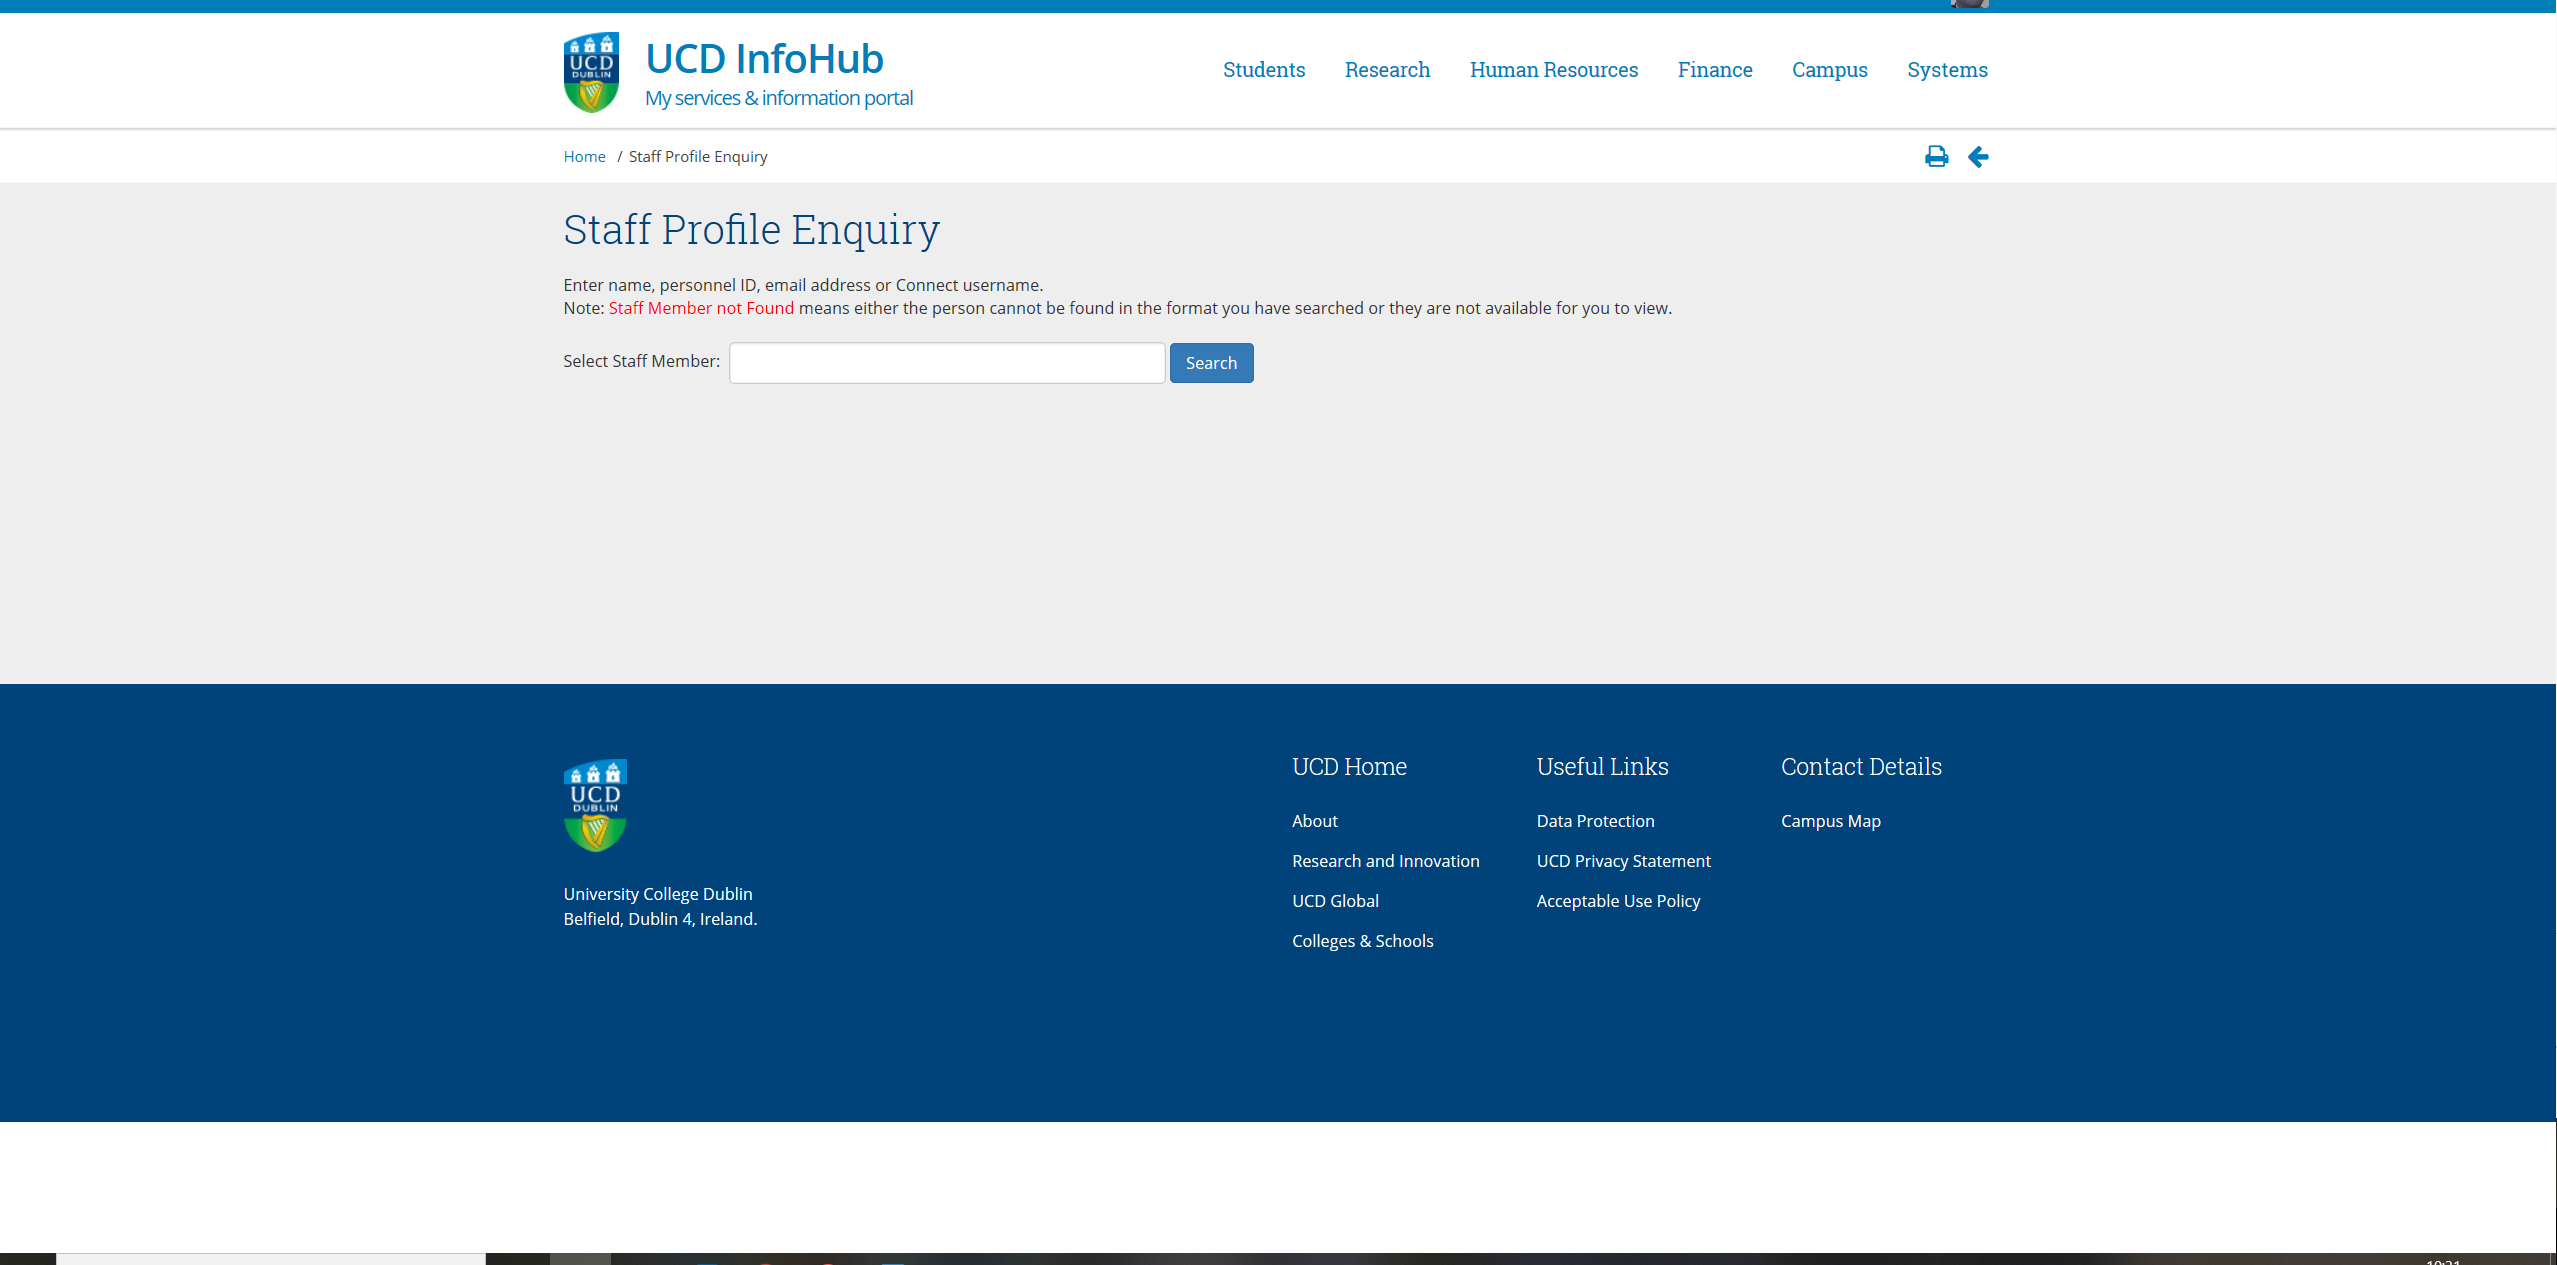Open the Acceptable Use Policy link
The image size is (2557, 1265).
(x=1618, y=901)
